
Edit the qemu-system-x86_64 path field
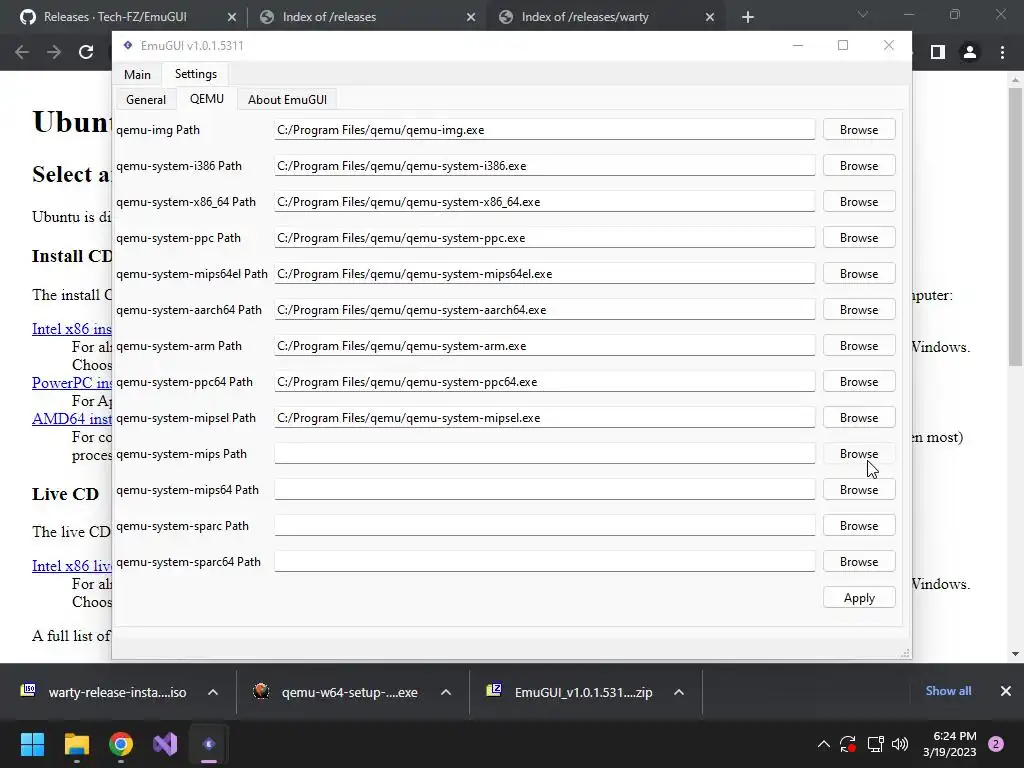coord(545,202)
